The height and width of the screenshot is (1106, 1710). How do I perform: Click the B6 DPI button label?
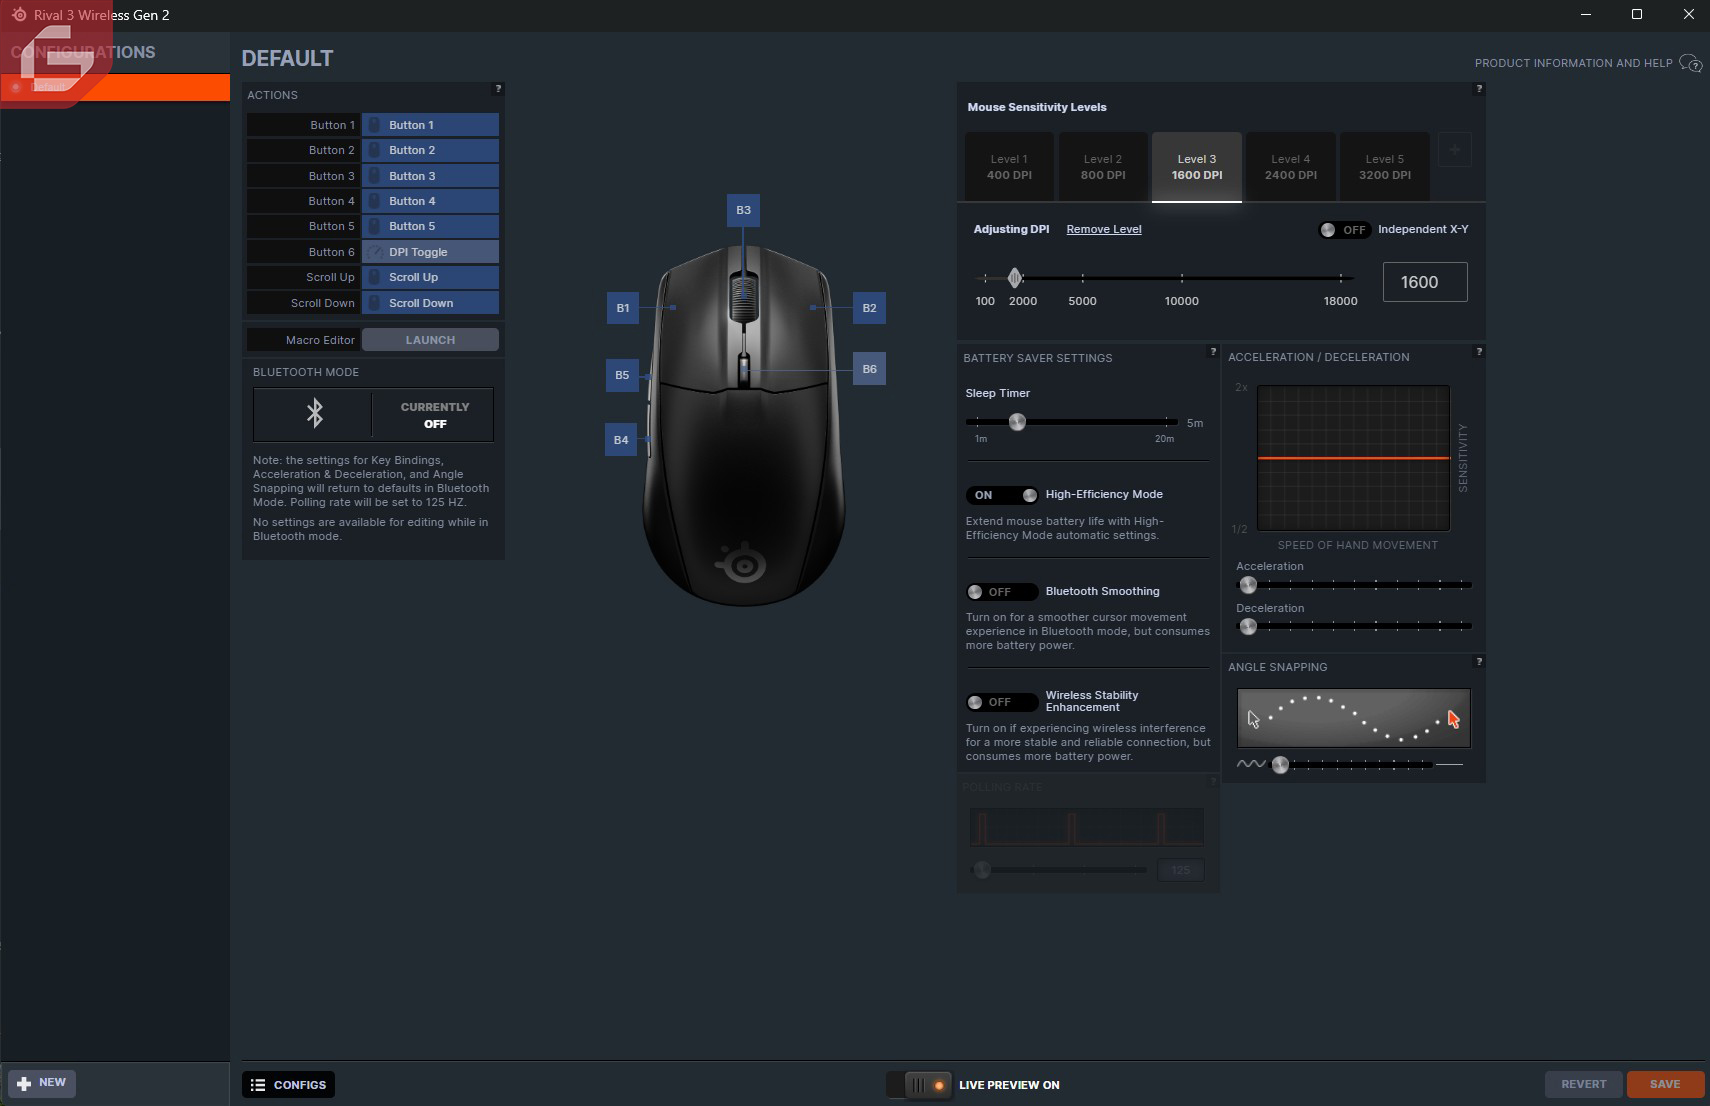[869, 369]
